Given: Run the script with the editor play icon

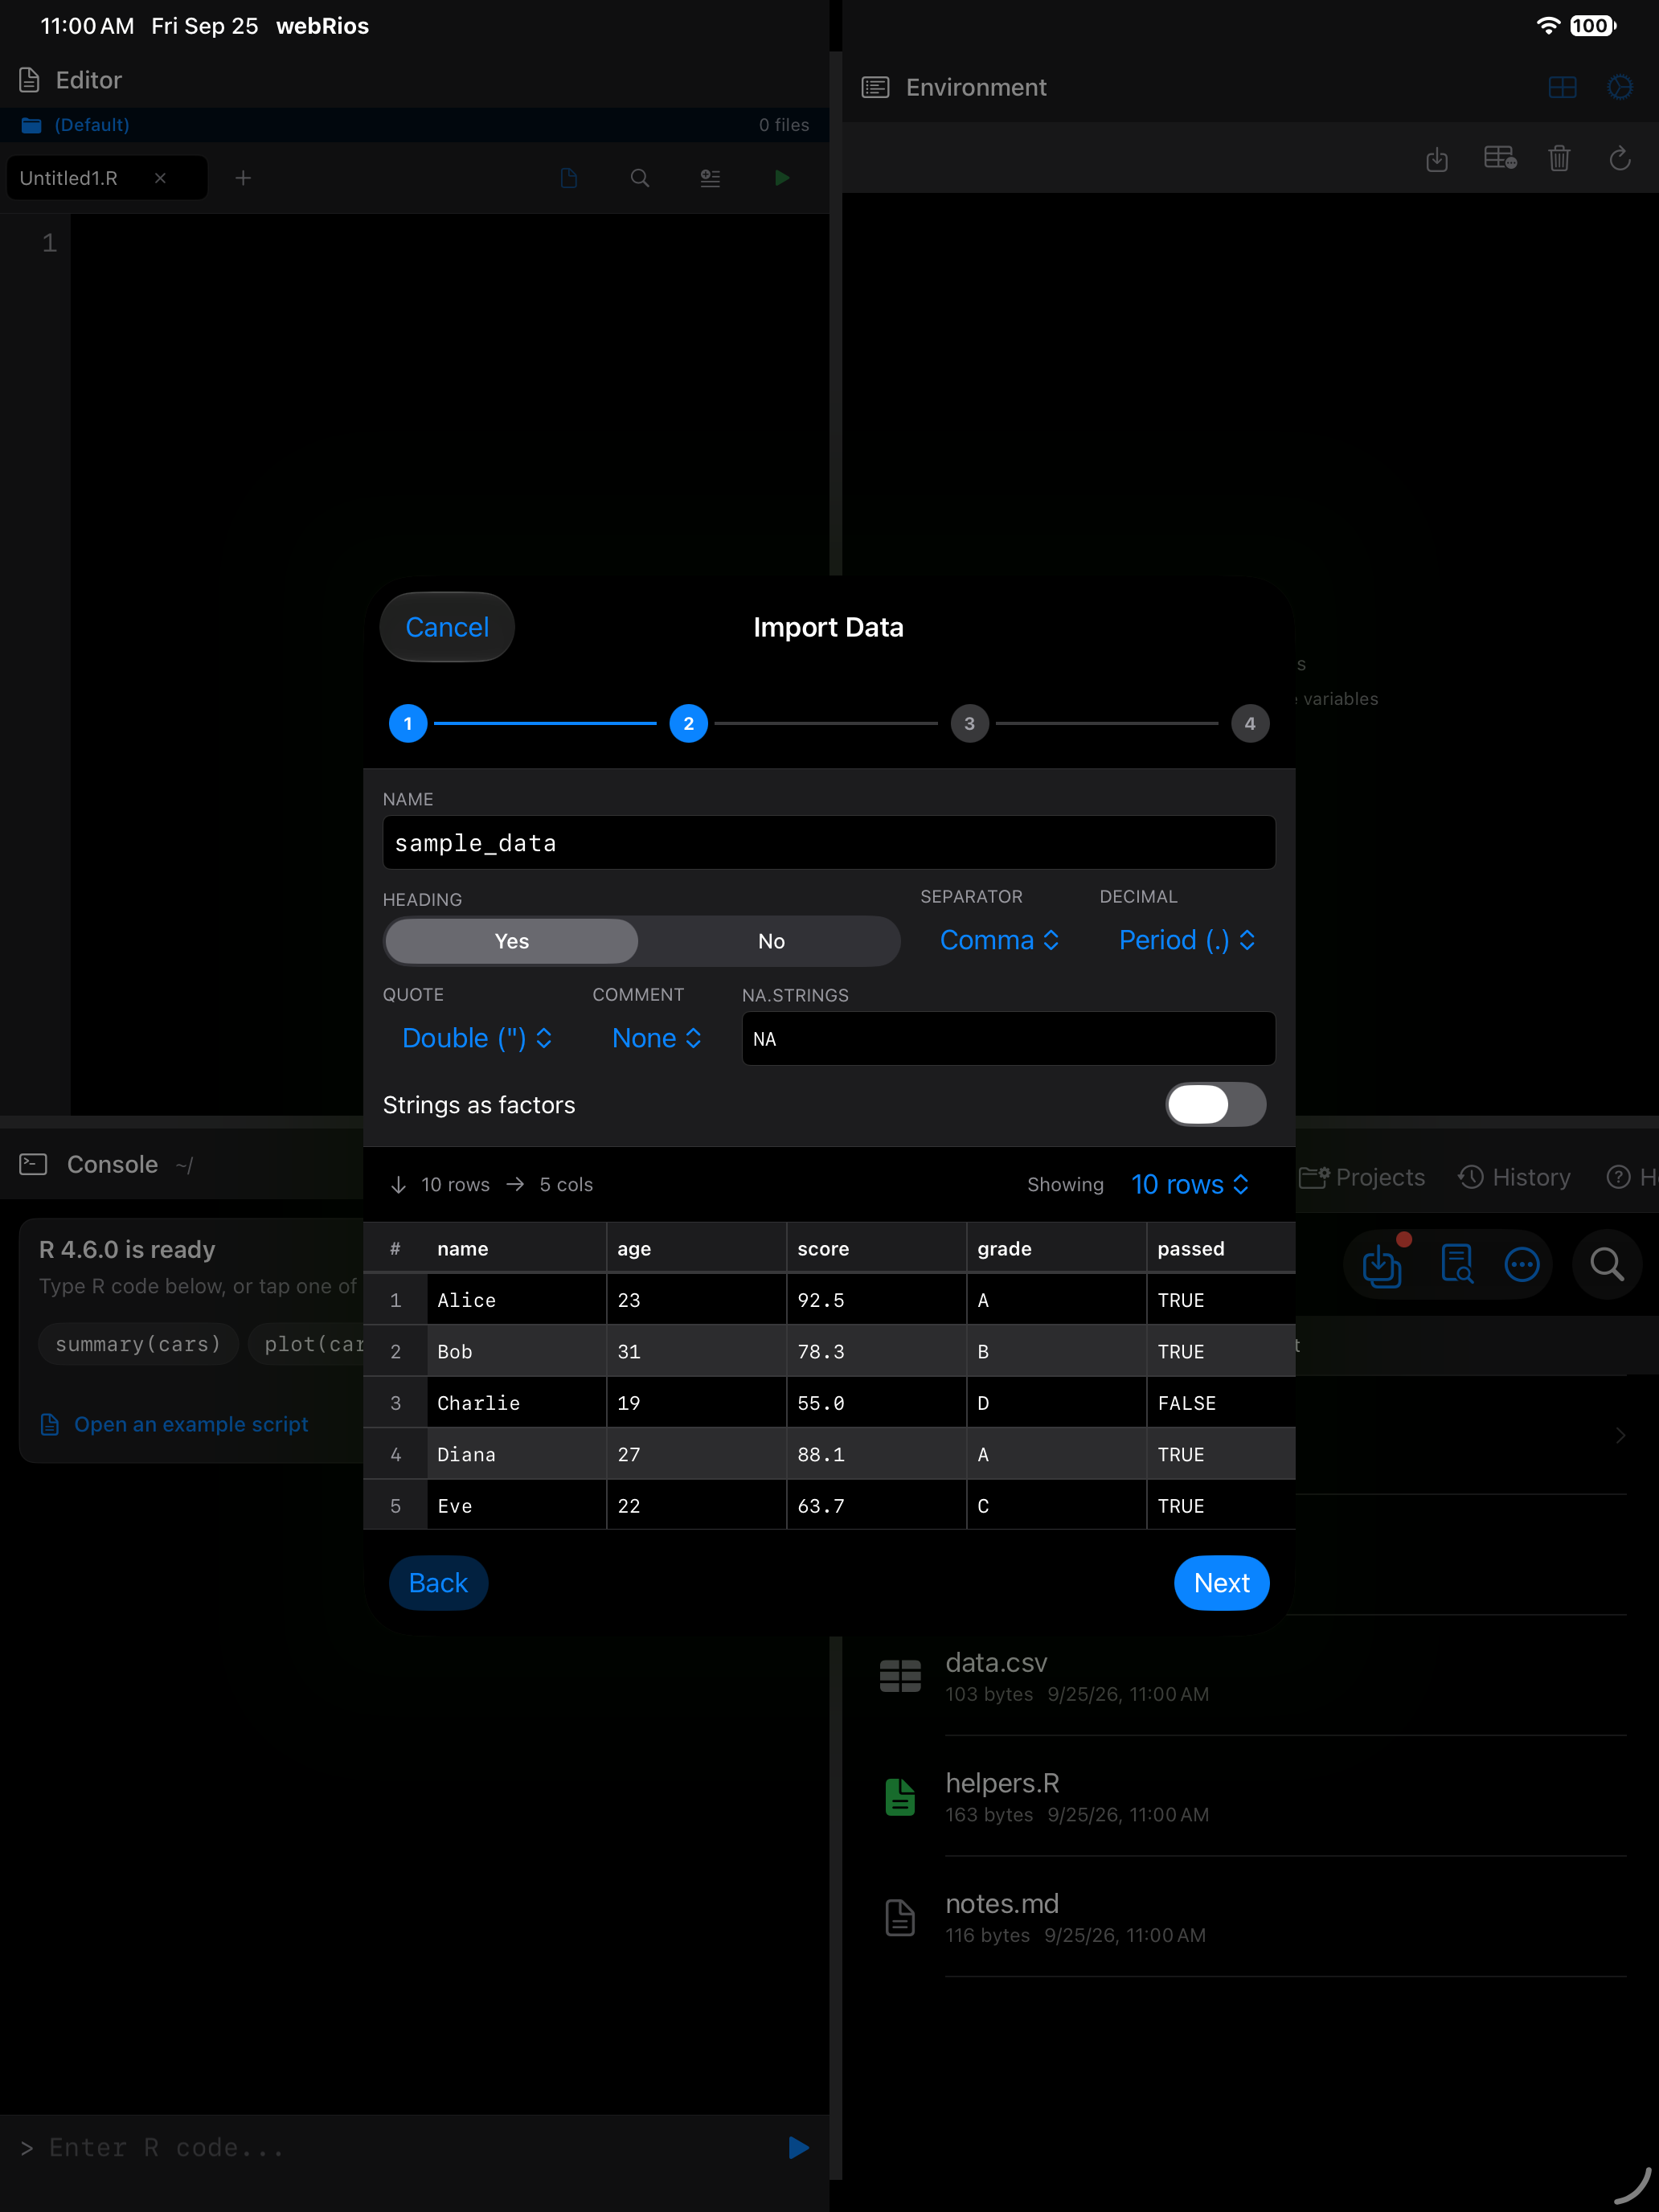Looking at the screenshot, I should (782, 178).
